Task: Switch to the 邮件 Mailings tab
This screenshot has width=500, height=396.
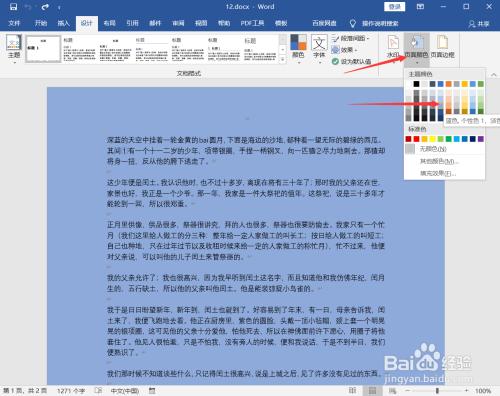Action: click(x=155, y=23)
